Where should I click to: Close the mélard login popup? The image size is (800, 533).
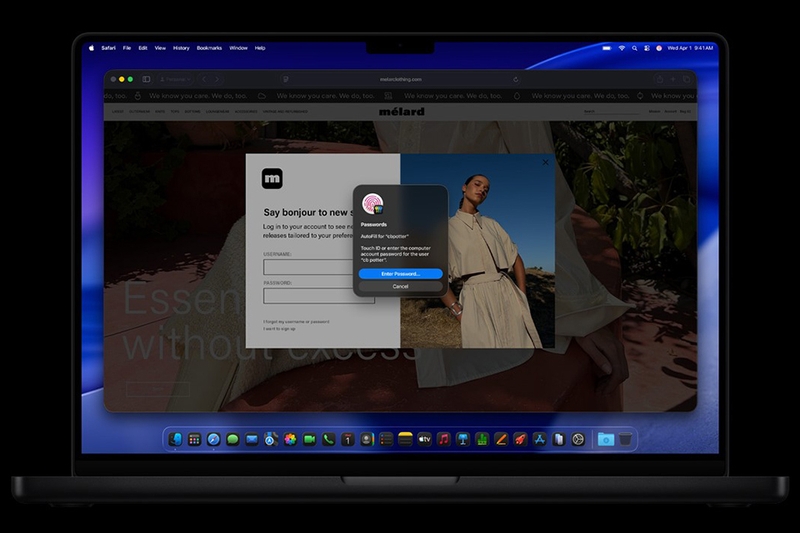point(545,162)
